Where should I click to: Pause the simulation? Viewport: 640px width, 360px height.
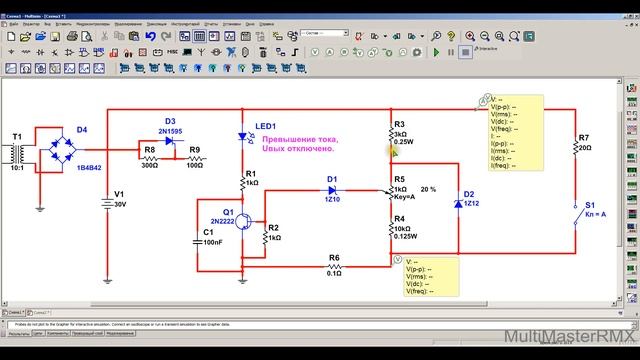click(451, 52)
